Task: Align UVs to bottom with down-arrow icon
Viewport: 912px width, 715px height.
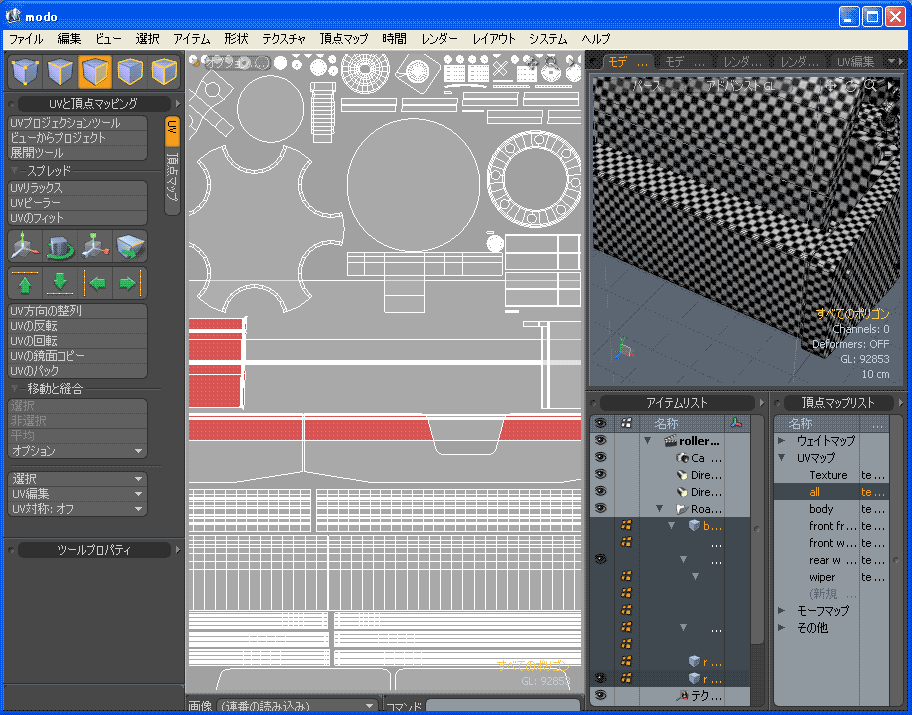Action: pos(60,283)
